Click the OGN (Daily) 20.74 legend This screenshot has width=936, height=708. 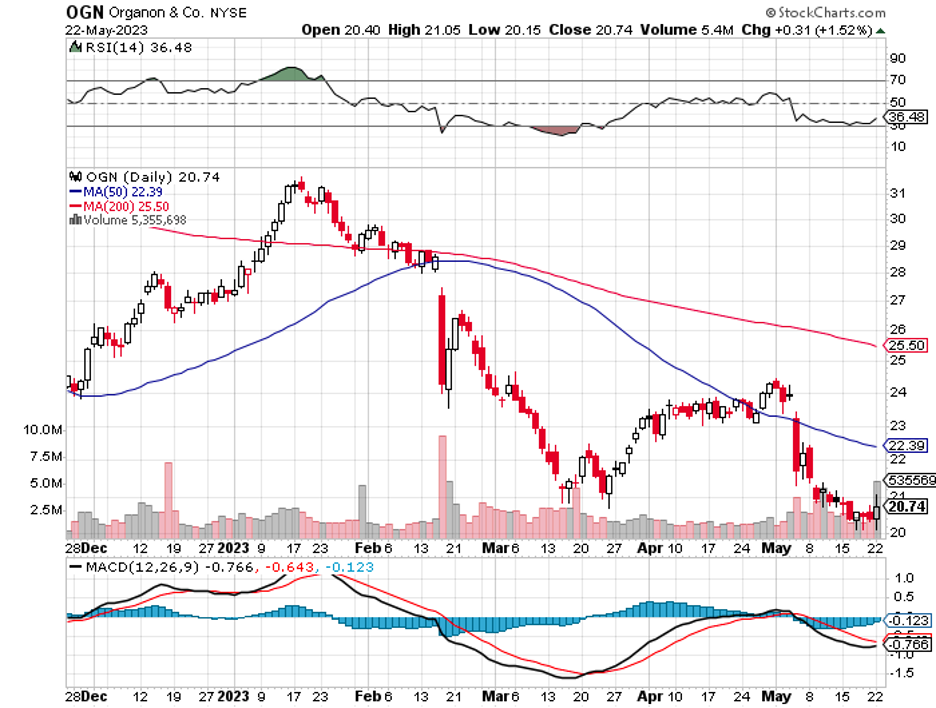(153, 177)
